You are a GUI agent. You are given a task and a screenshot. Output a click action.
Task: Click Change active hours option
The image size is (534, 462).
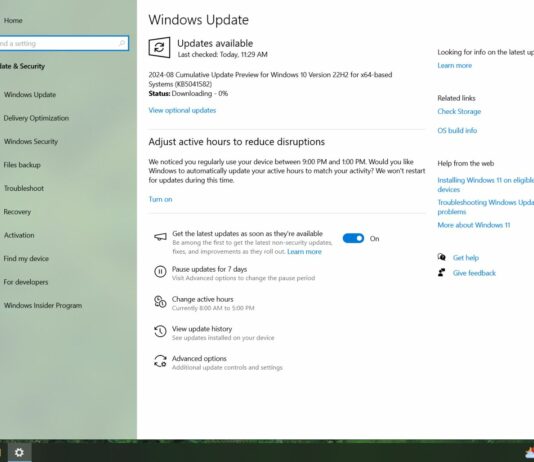point(202,299)
